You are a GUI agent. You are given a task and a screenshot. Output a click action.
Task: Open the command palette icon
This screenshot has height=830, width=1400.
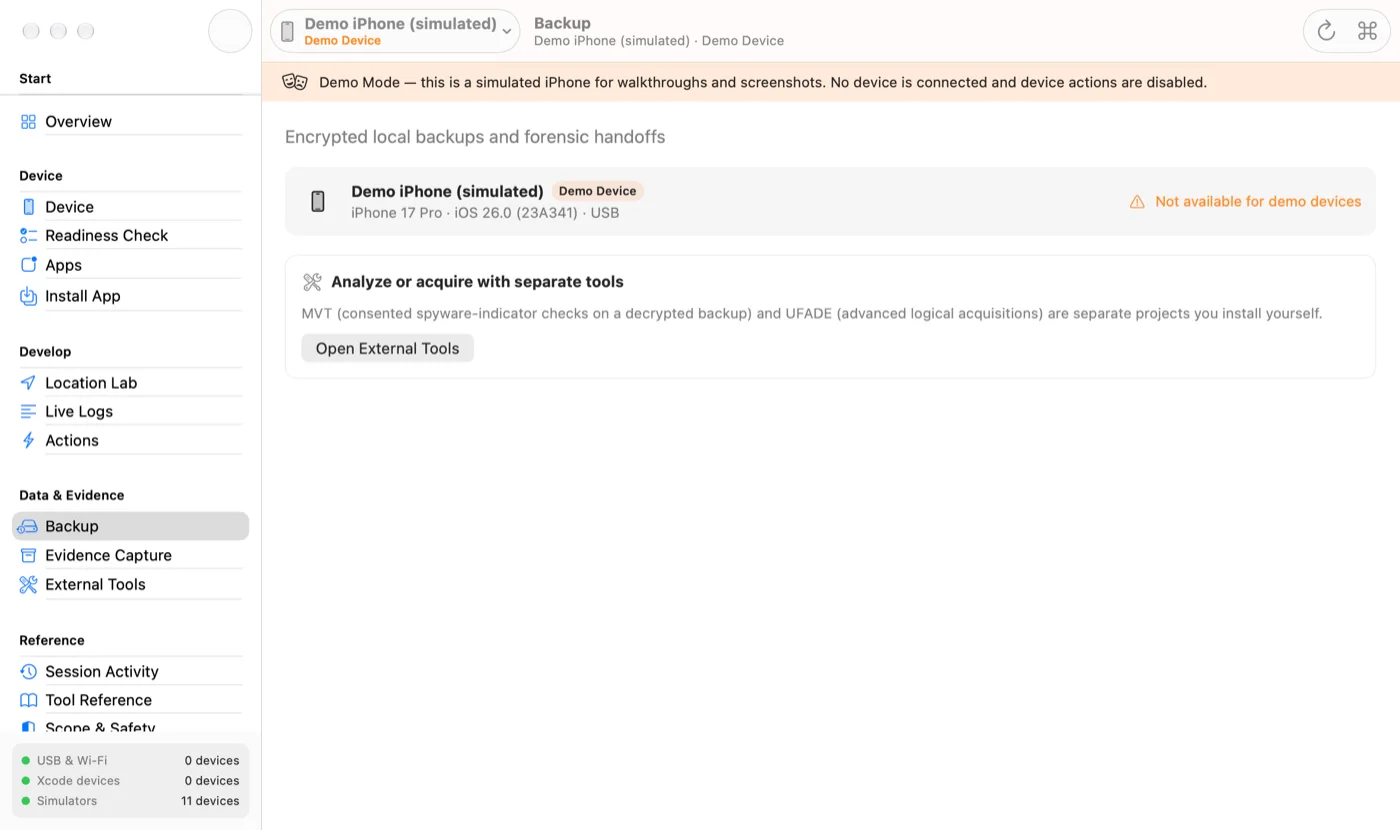(x=1367, y=31)
